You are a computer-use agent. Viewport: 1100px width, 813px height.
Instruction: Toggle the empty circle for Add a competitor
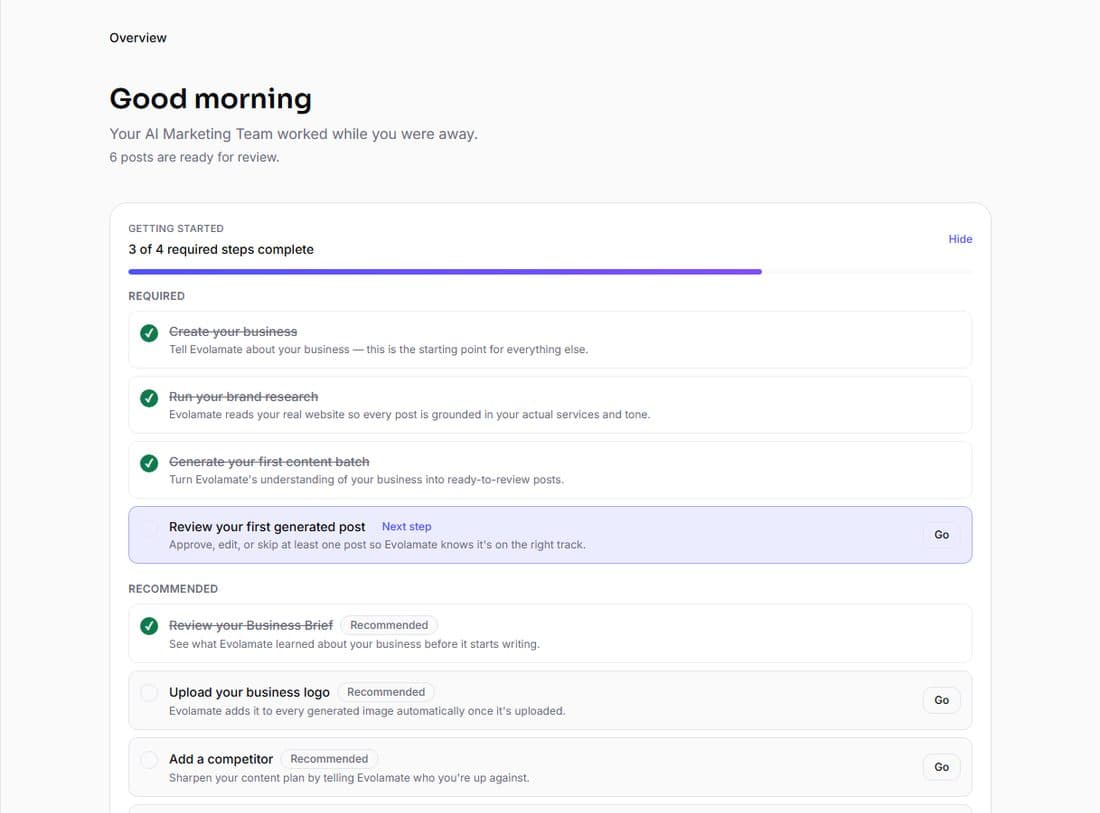(x=149, y=760)
